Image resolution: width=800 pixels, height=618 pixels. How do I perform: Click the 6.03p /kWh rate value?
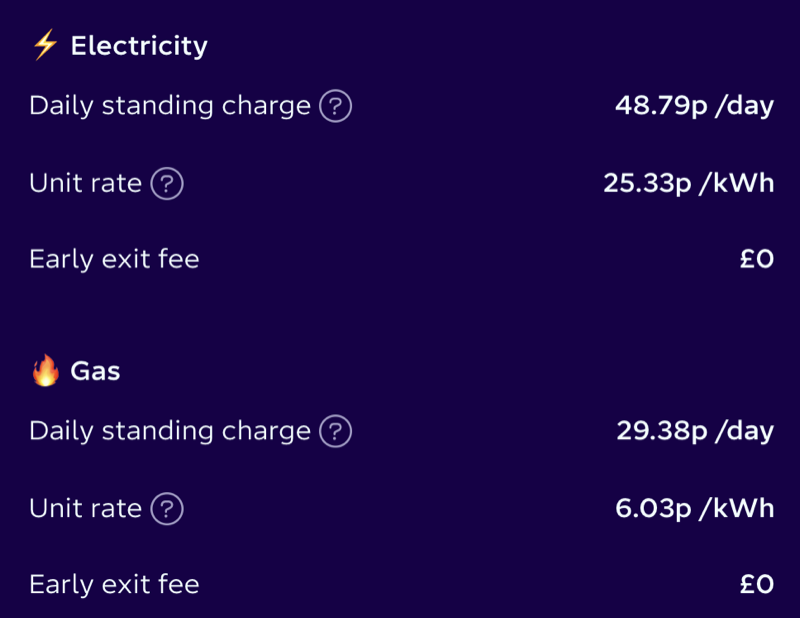click(694, 509)
